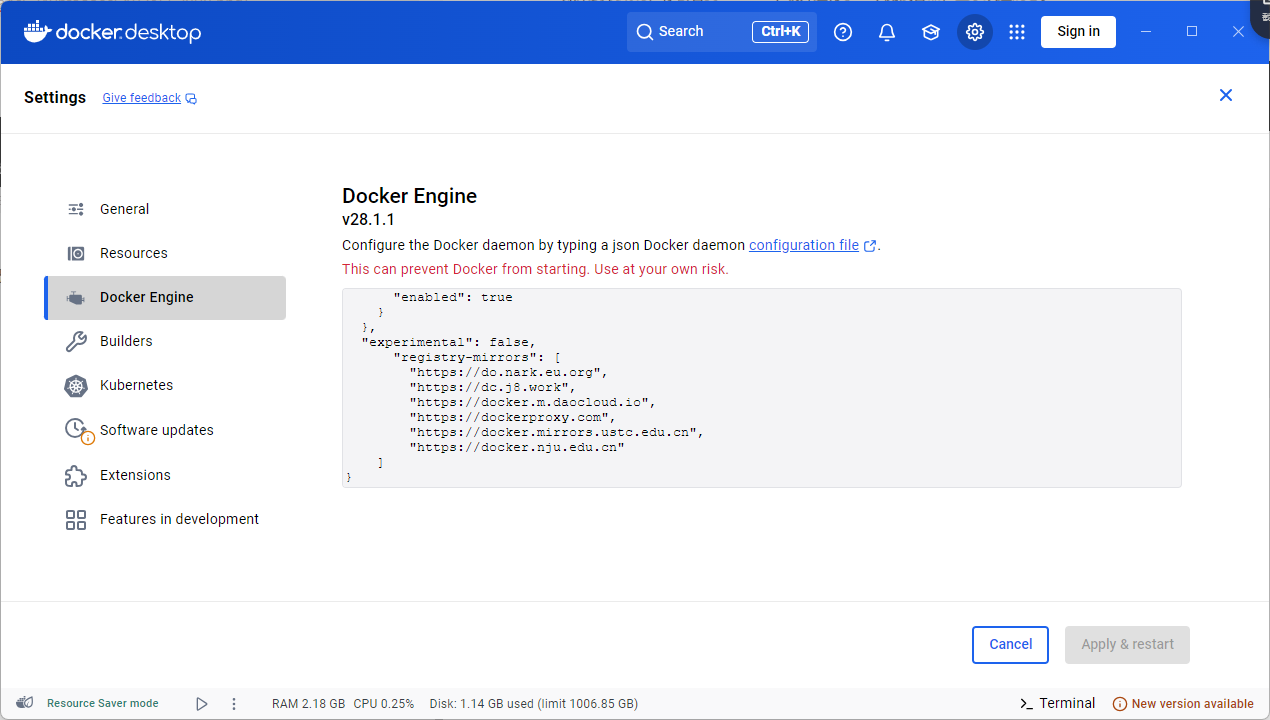Click the Features in development grid icon
This screenshot has width=1270, height=720.
[x=76, y=519]
